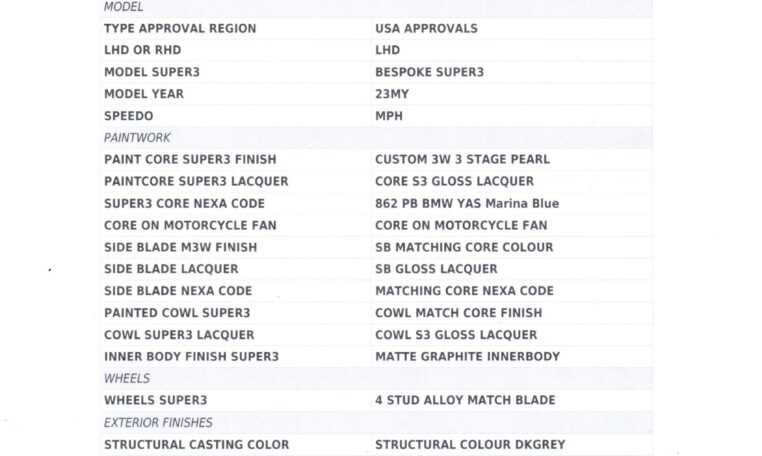Click SB MATCHING CORE COLOUR value

464,247
